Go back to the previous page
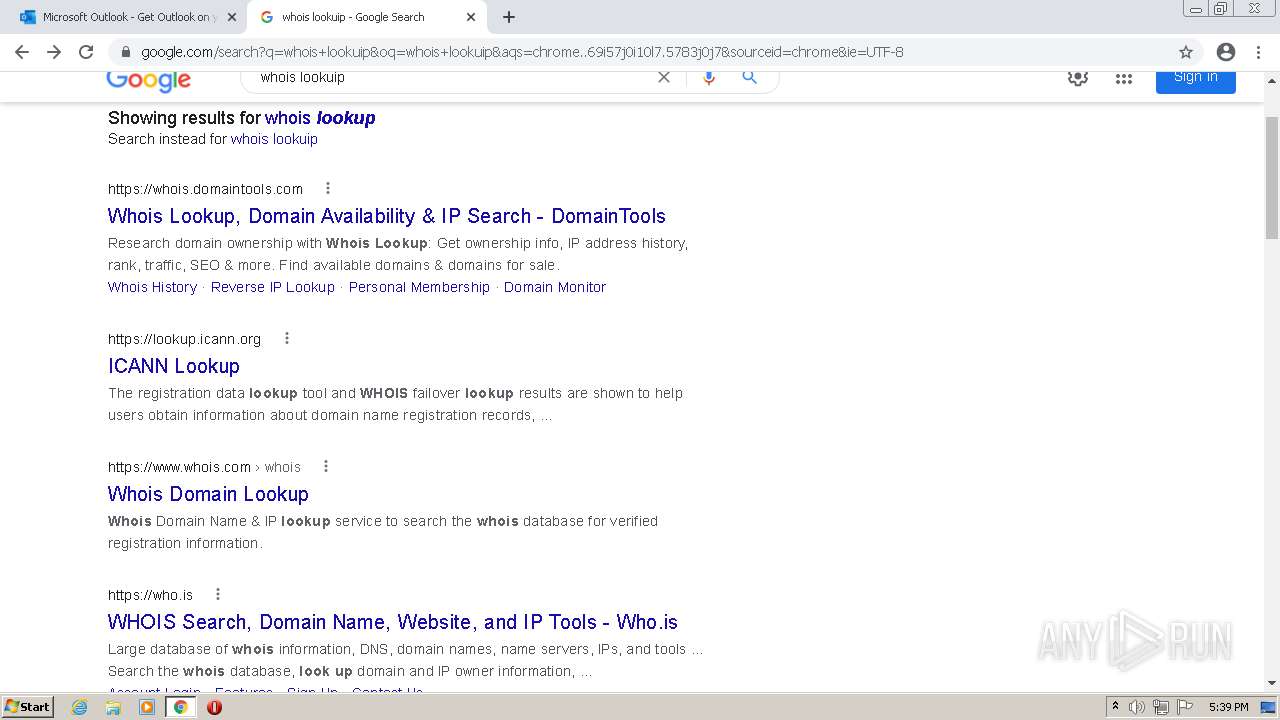 [x=22, y=52]
